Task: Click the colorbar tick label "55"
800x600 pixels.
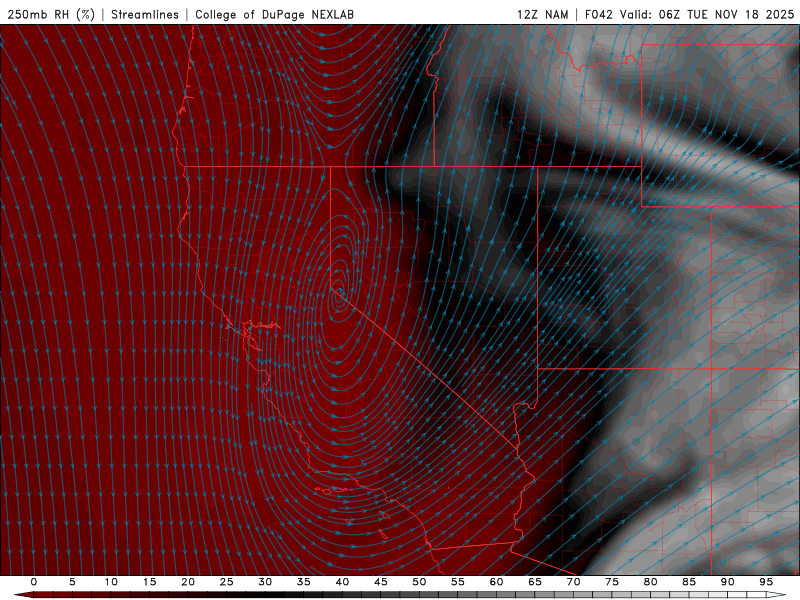Action: pos(458,582)
